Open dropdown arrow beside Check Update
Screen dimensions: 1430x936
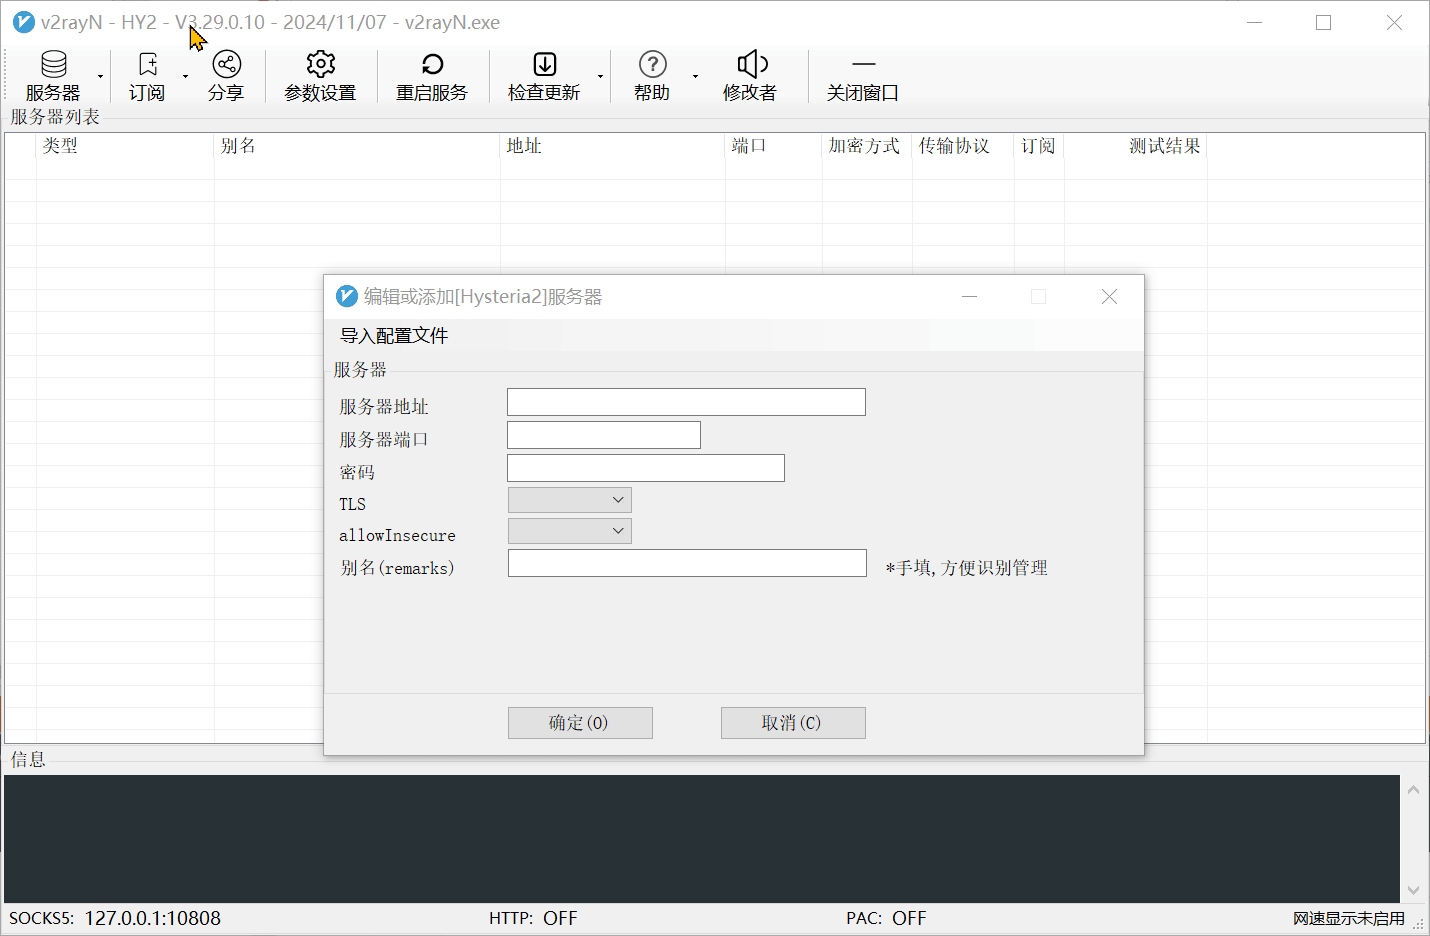[600, 77]
